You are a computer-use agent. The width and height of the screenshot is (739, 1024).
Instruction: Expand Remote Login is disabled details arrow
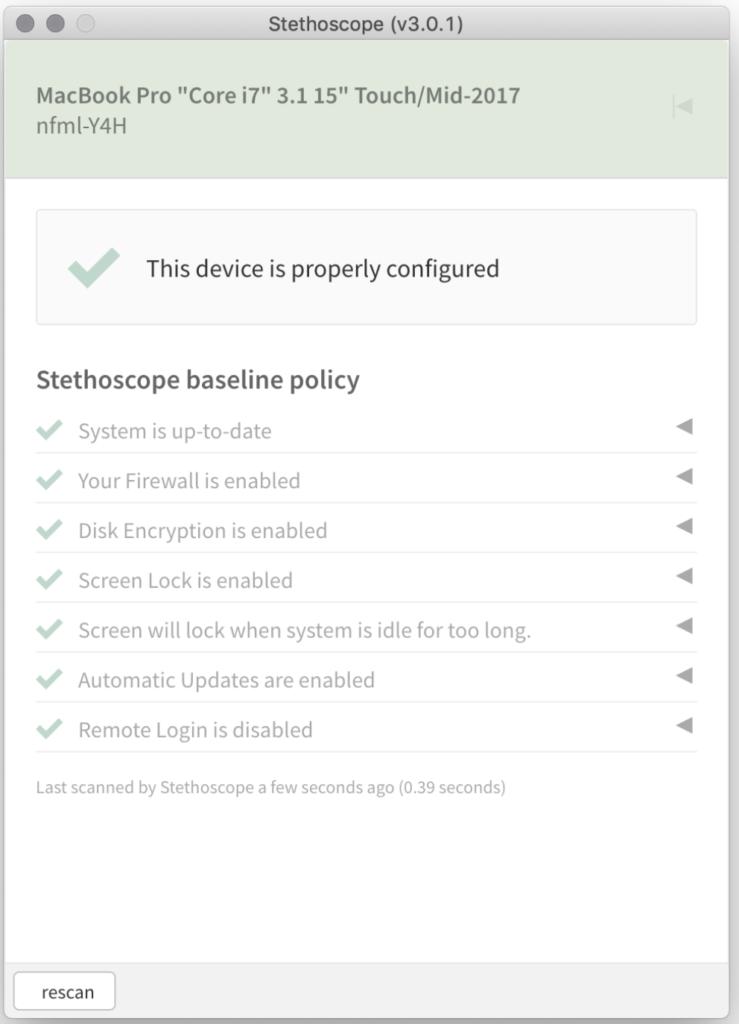(684, 726)
